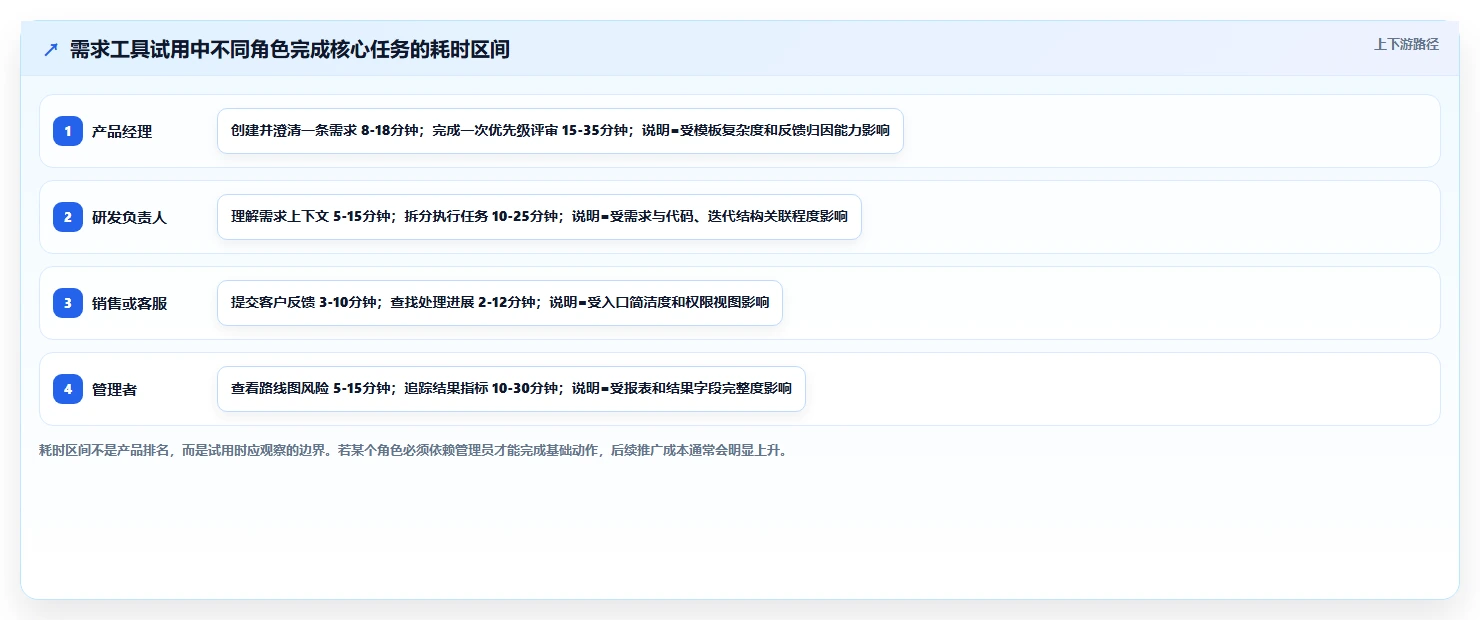Select the number 2 badge for 研发负责人

68,217
